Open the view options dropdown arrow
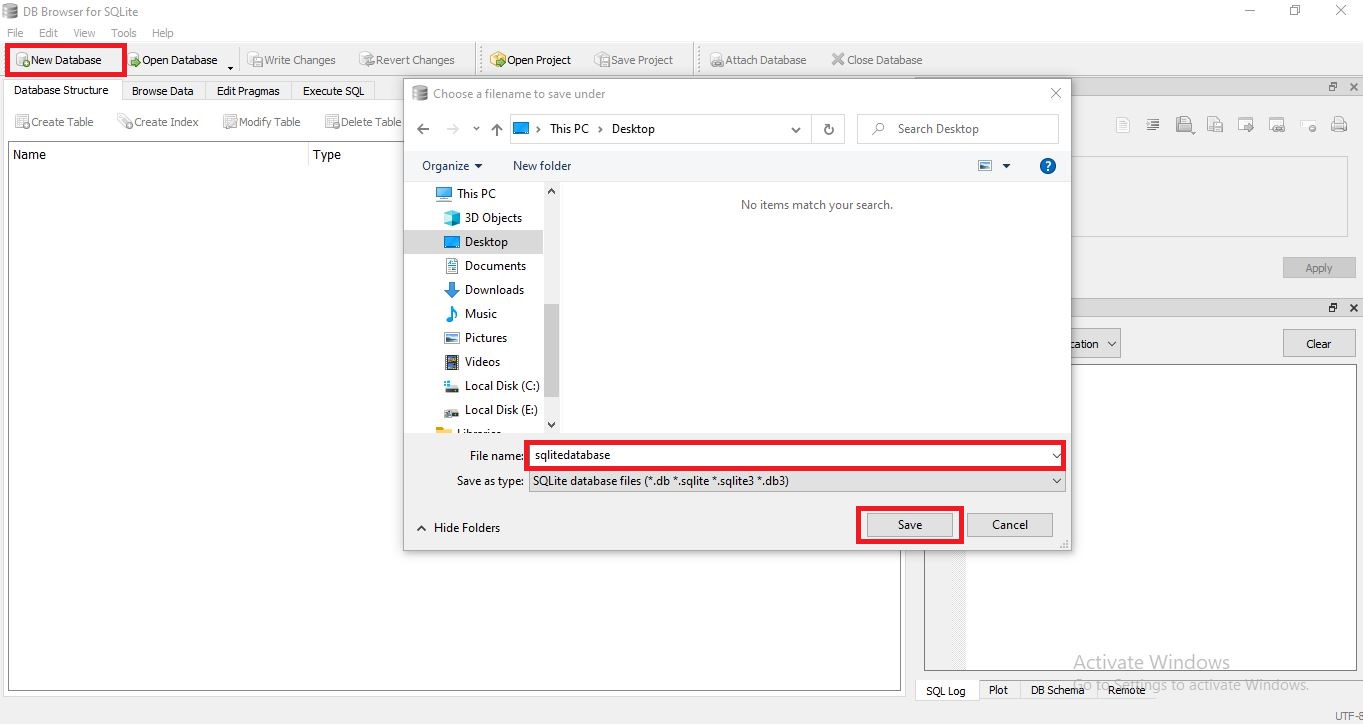 (x=1006, y=166)
